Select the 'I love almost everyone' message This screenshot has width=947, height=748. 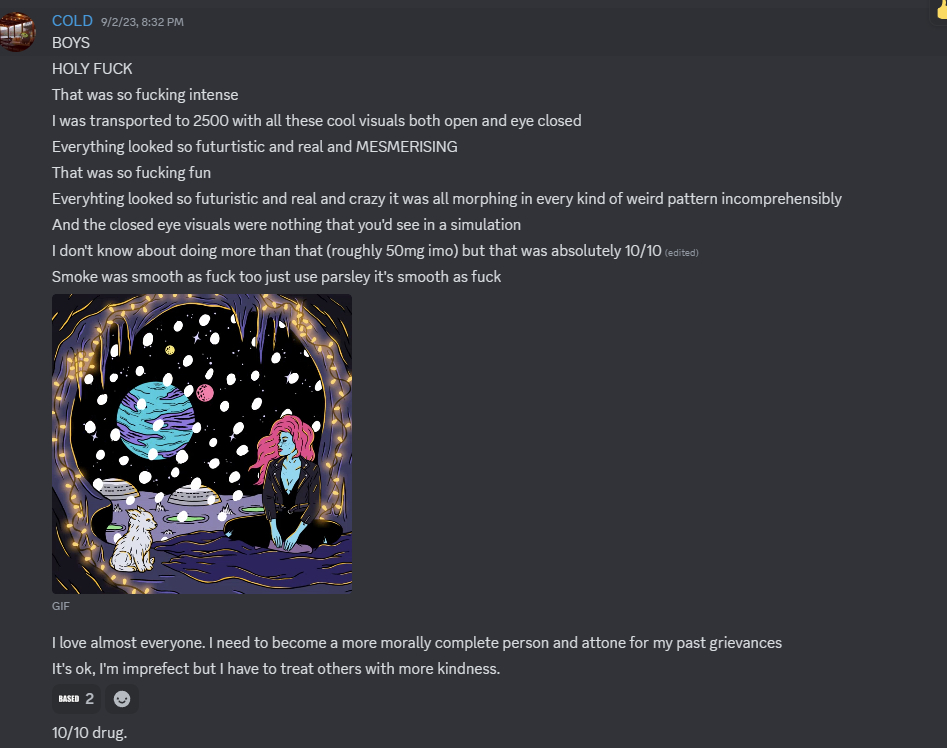[417, 643]
